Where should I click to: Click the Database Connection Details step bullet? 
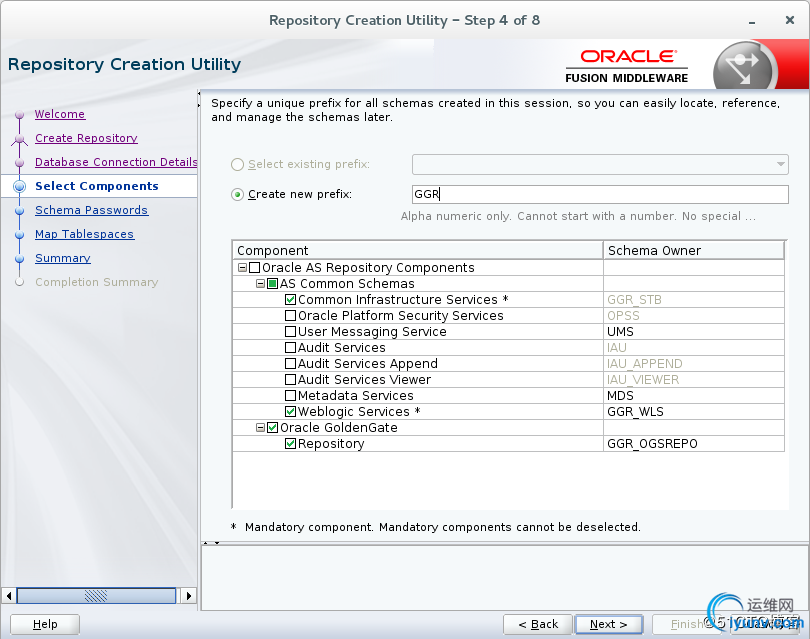pyautogui.click(x=20, y=162)
